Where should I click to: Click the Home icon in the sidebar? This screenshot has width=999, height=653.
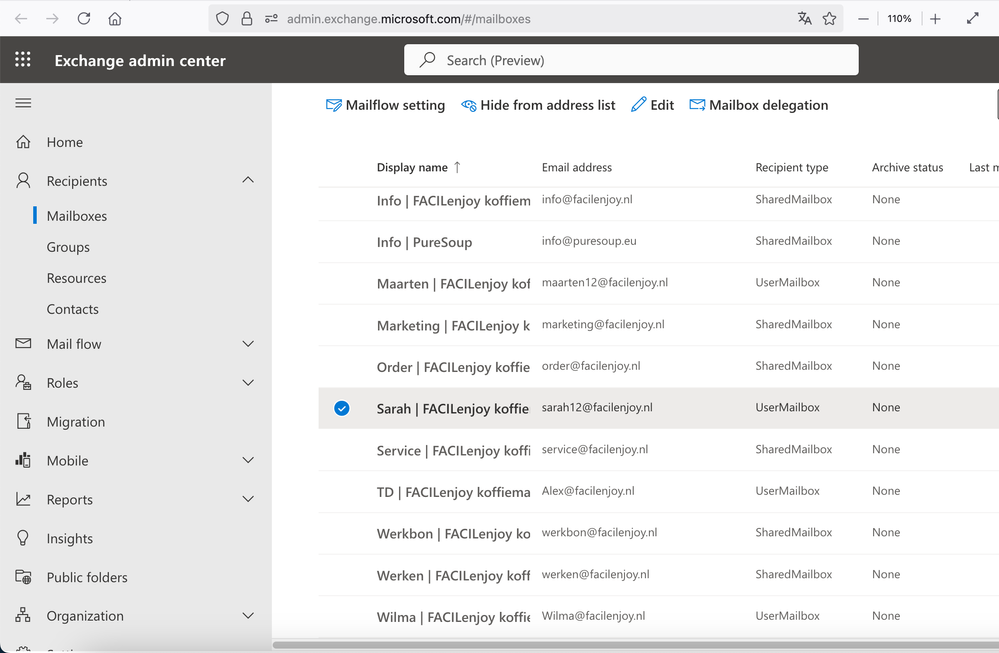24,142
